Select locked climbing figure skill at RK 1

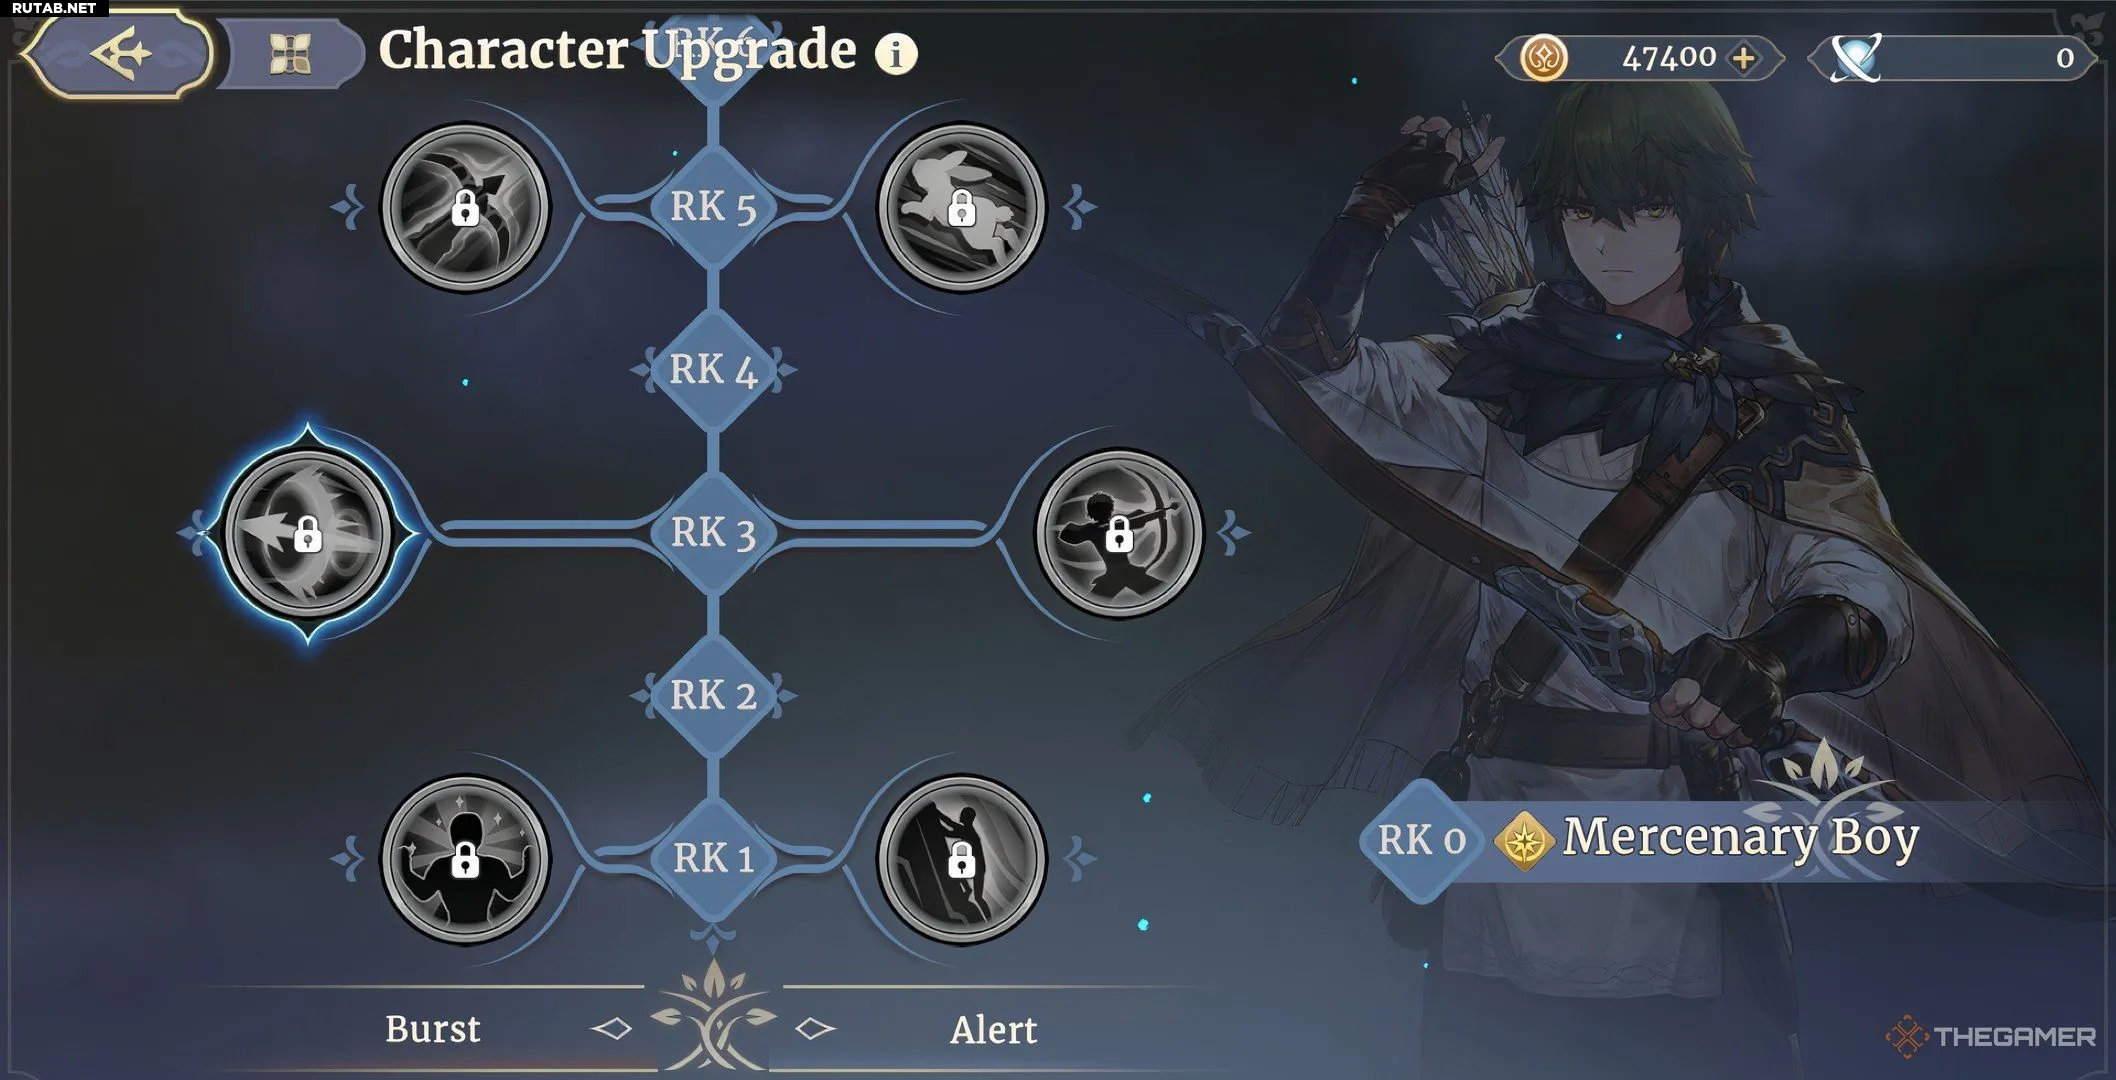[x=961, y=859]
